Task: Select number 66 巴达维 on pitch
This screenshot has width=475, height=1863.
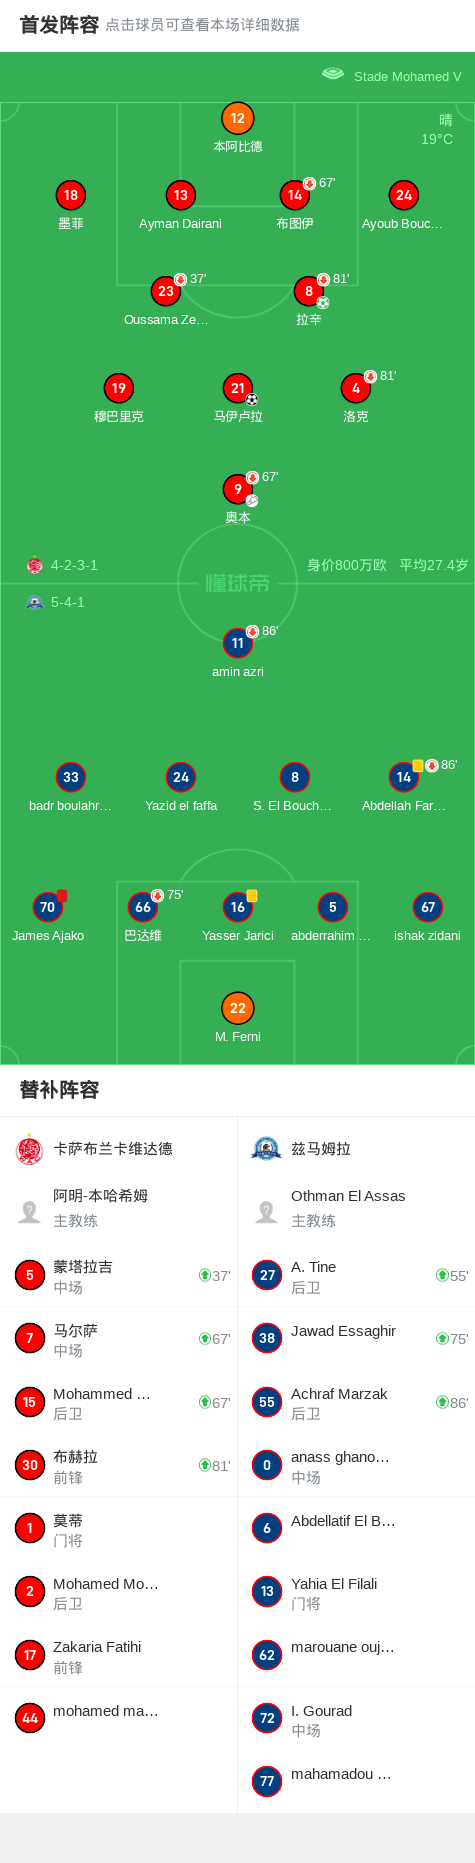Action: tap(143, 917)
